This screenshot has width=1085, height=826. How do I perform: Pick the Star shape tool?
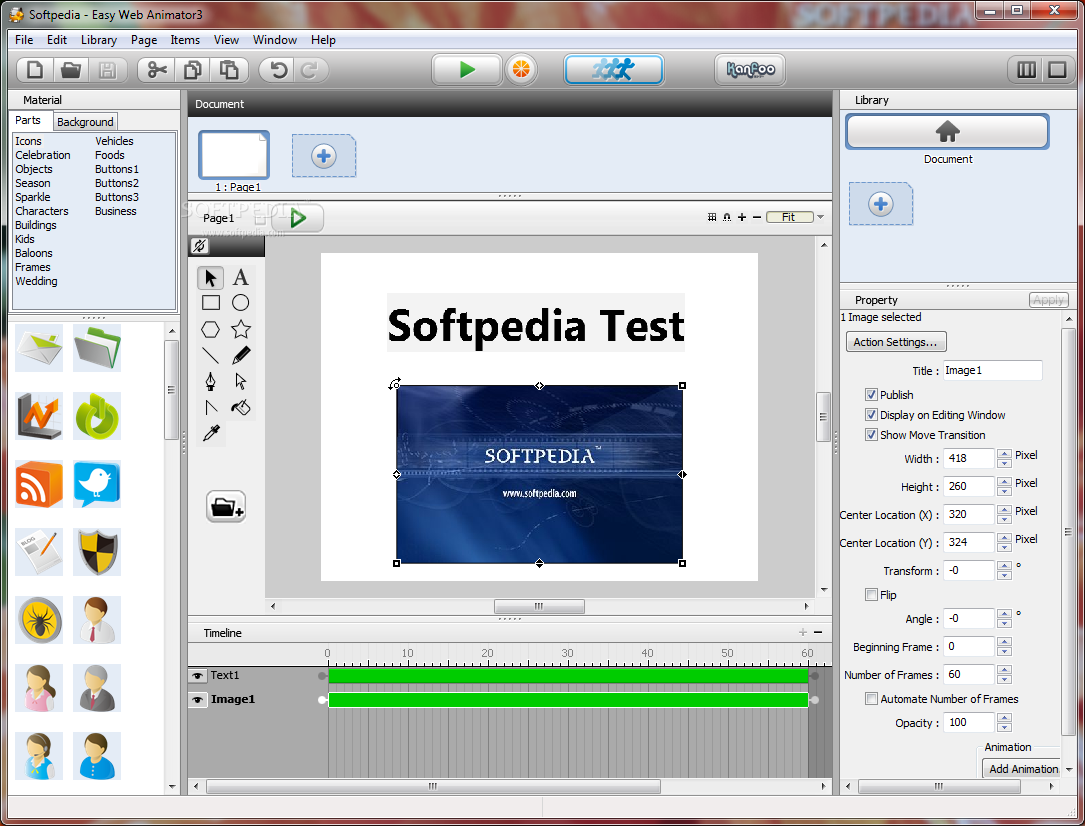tap(240, 329)
